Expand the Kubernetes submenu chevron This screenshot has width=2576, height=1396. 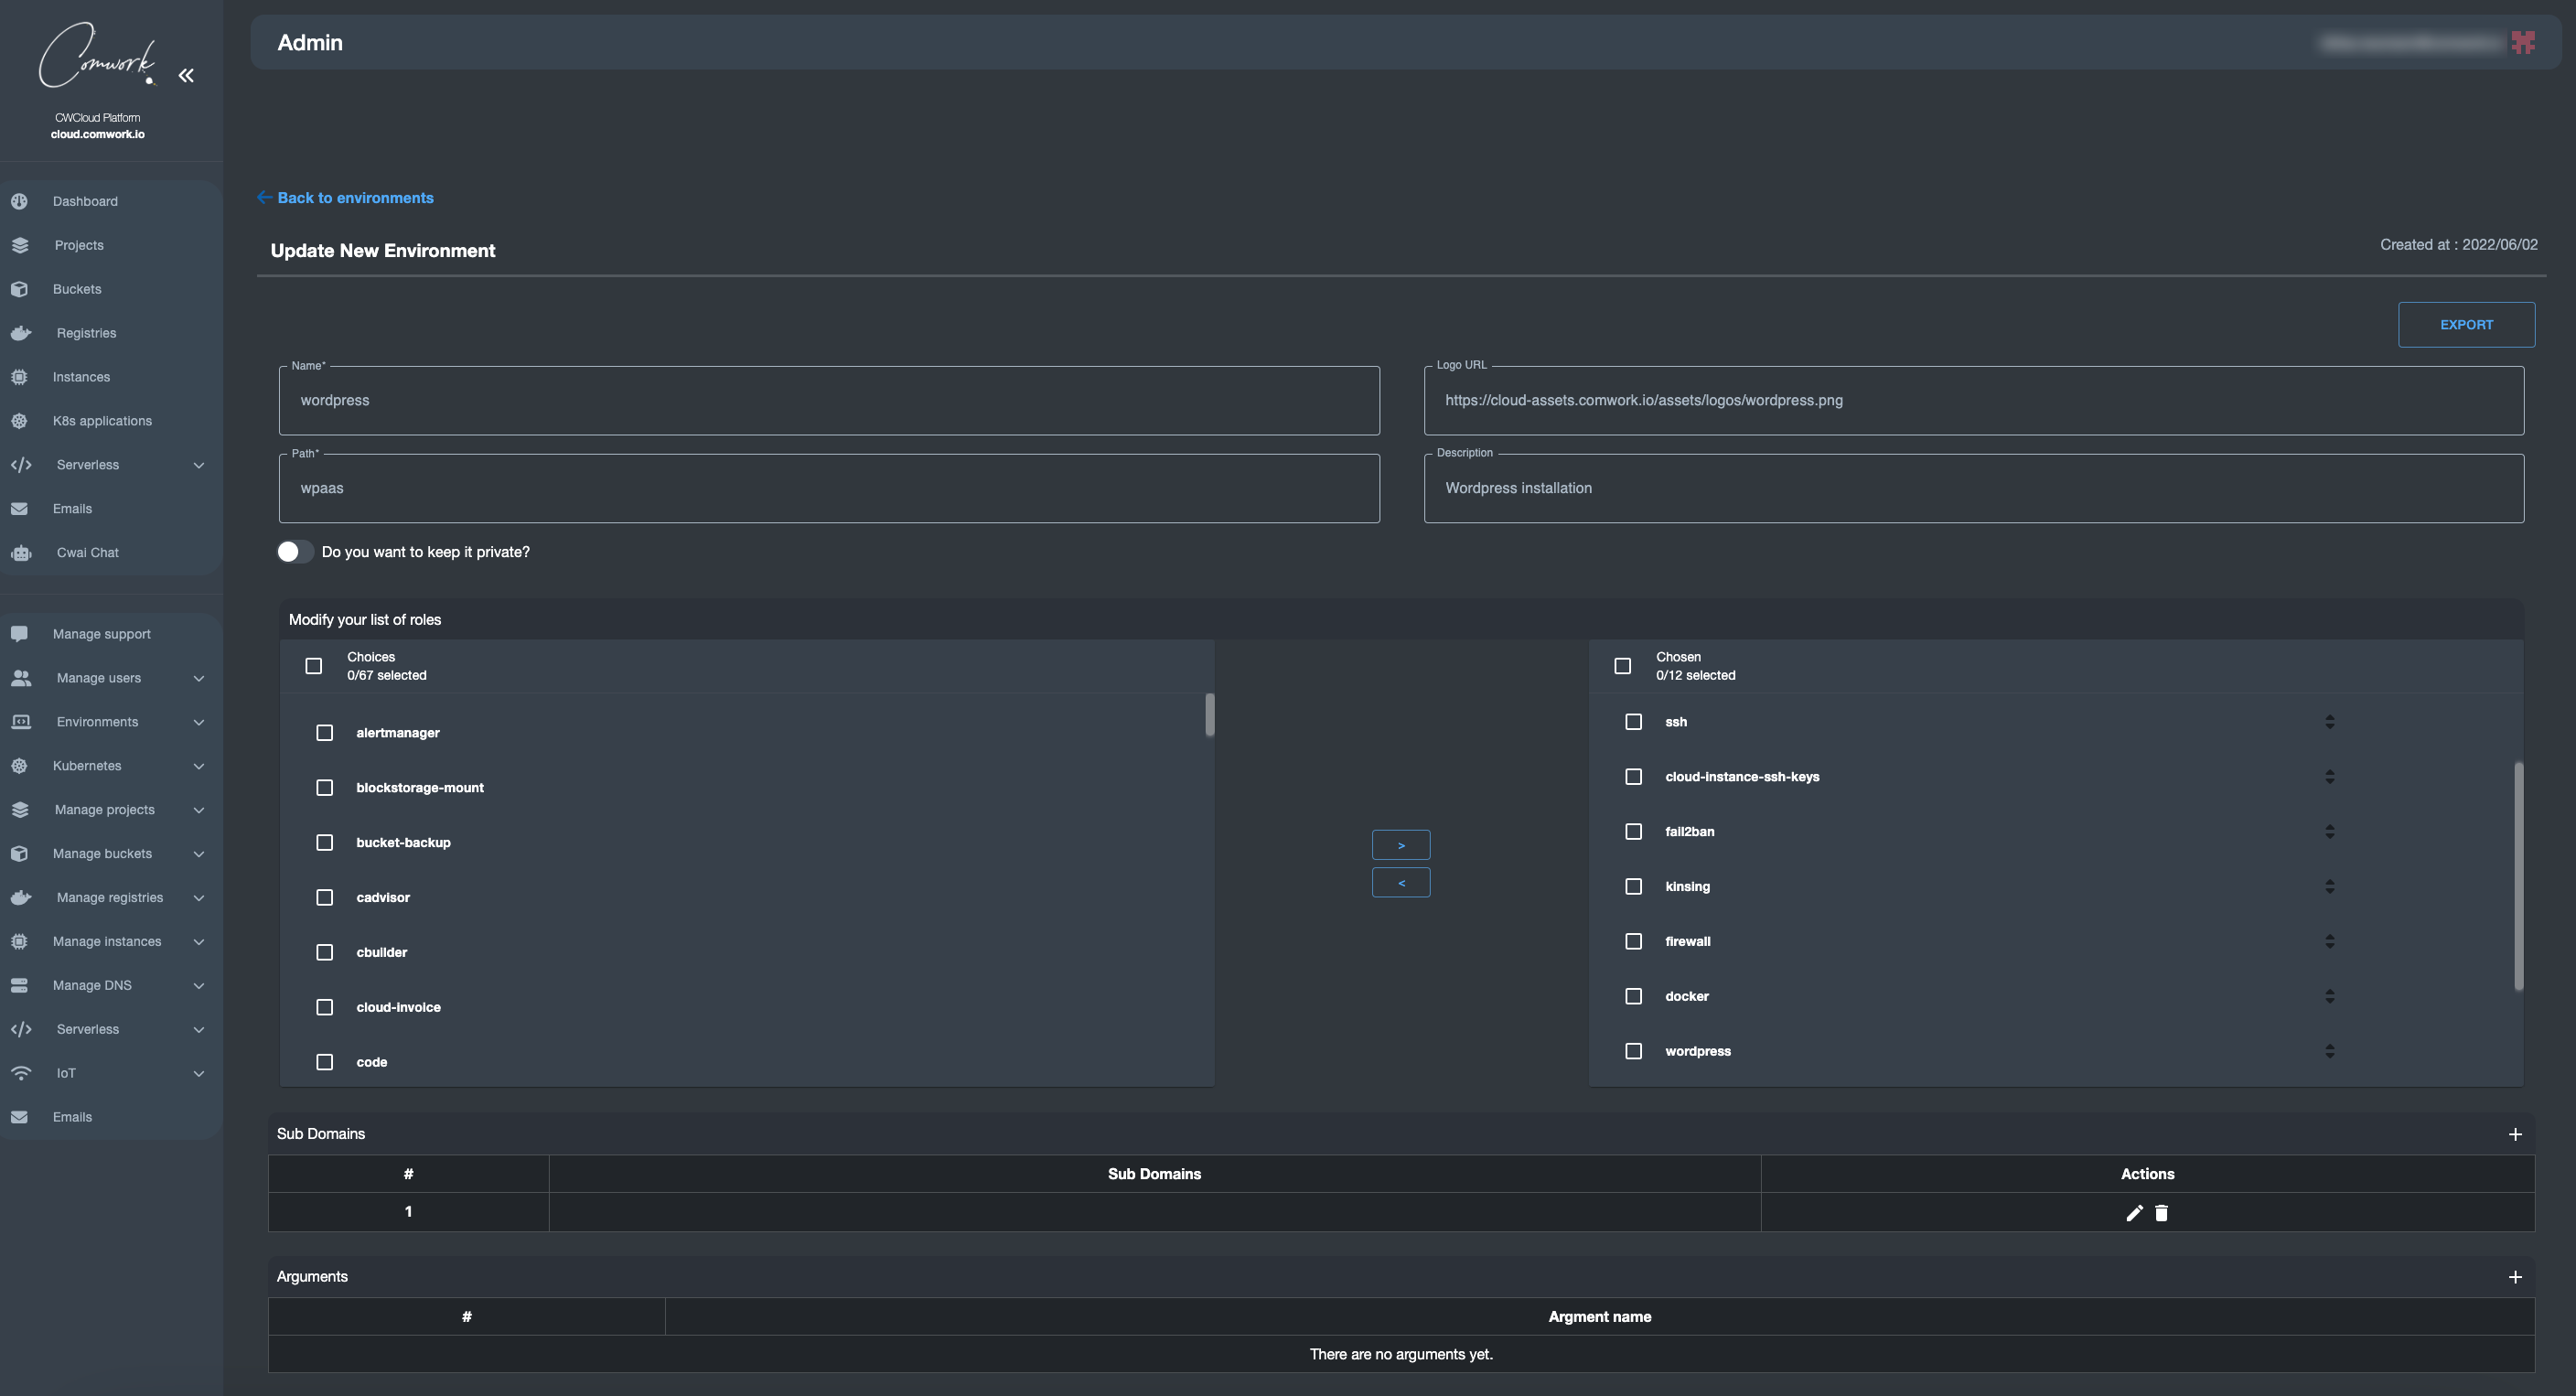tap(199, 767)
